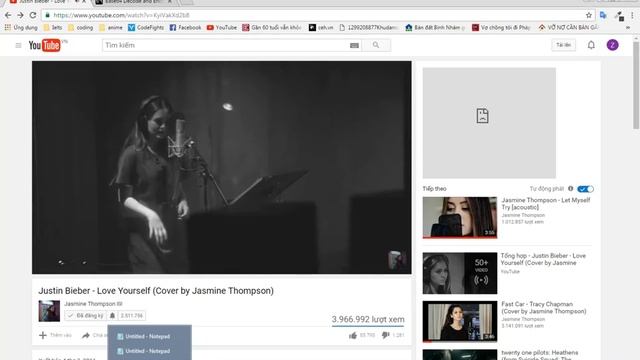Image resolution: width=640 pixels, height=360 pixels.
Task: Go forward with the browser forward arrow
Action: coord(20,15)
